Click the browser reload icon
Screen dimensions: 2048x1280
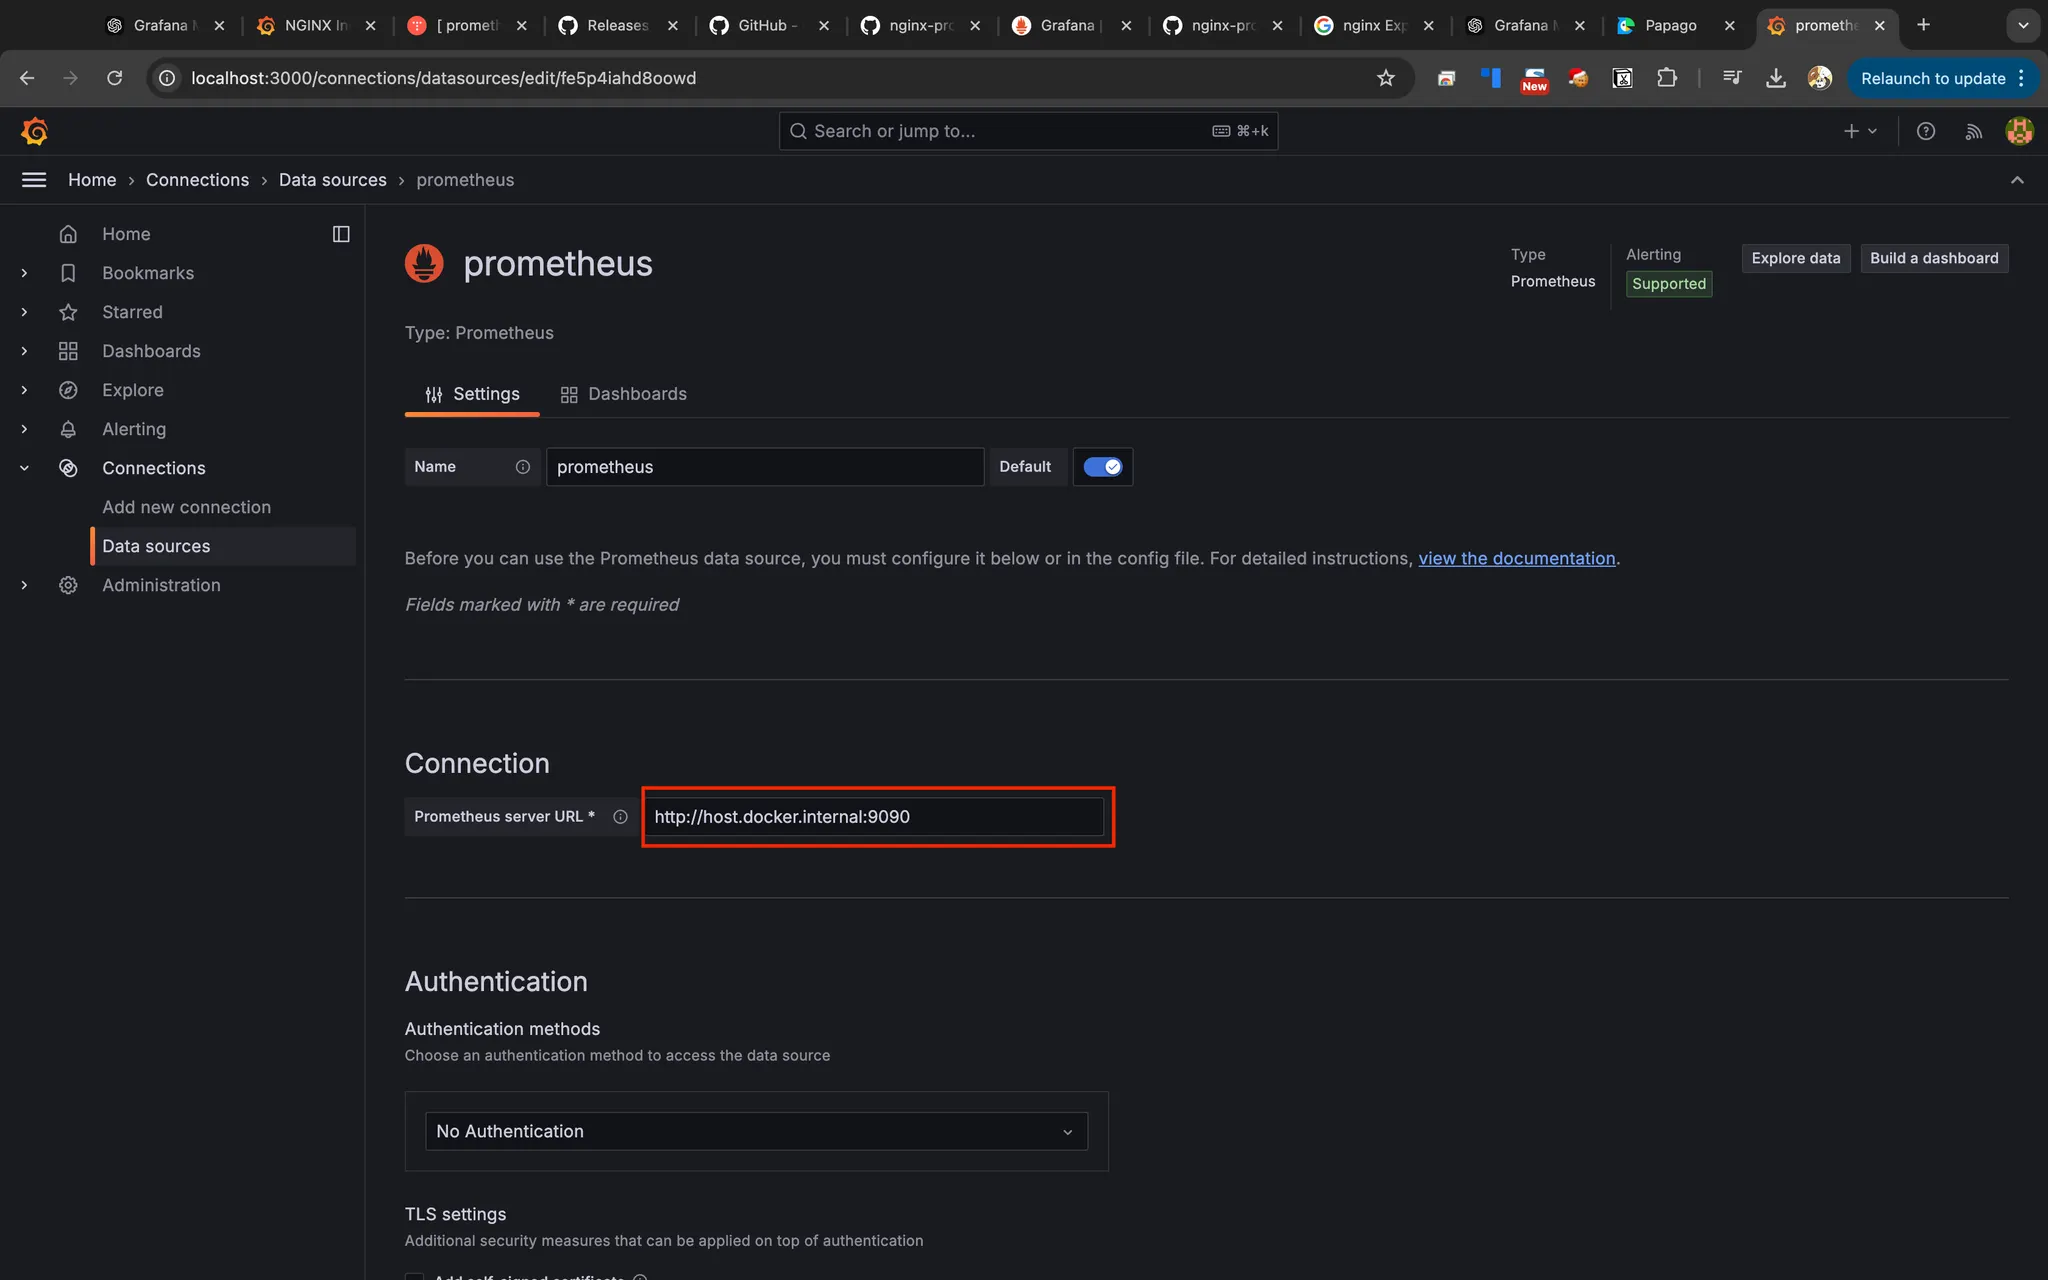click(115, 78)
